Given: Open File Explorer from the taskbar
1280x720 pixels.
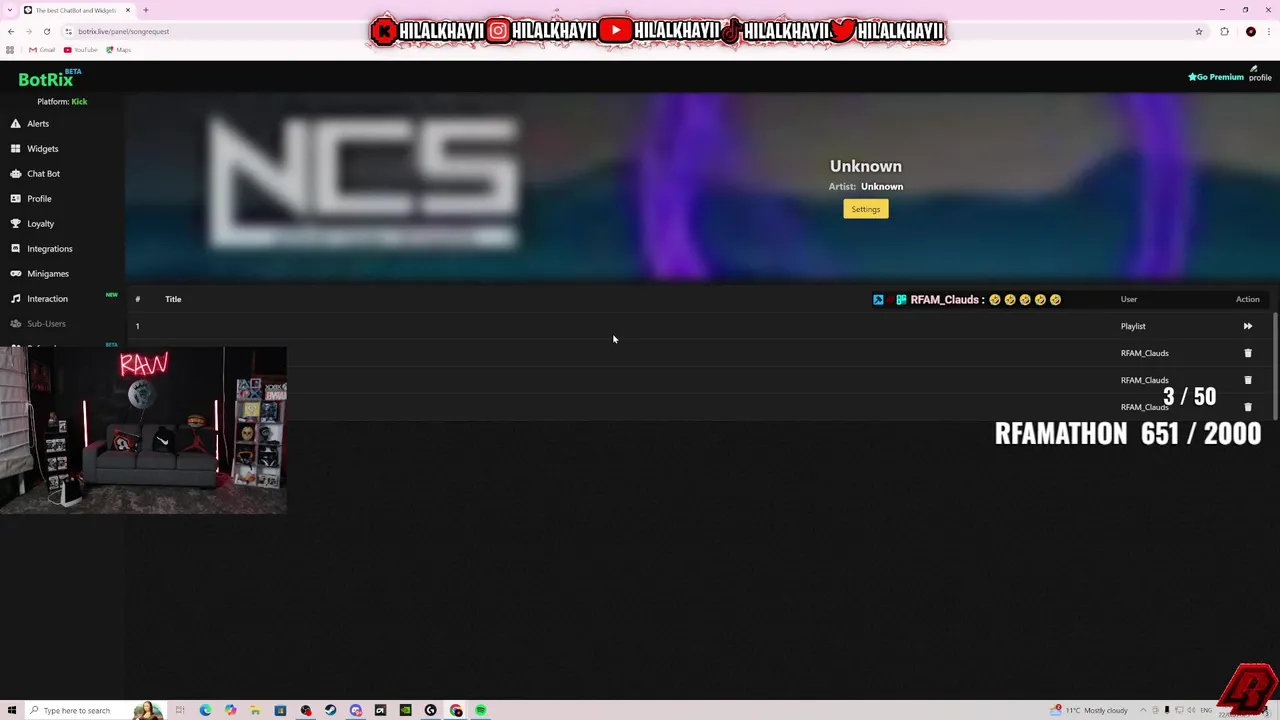Looking at the screenshot, I should [255, 710].
